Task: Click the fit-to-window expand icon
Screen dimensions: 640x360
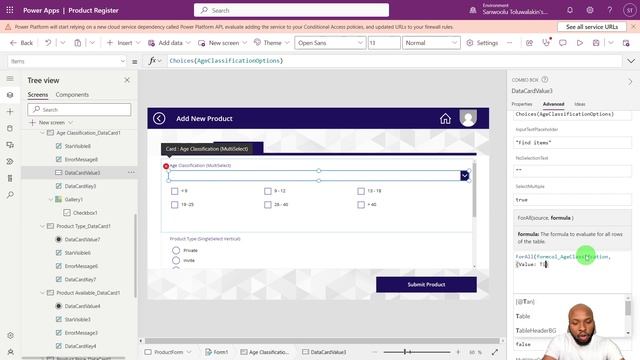Action: (495, 352)
